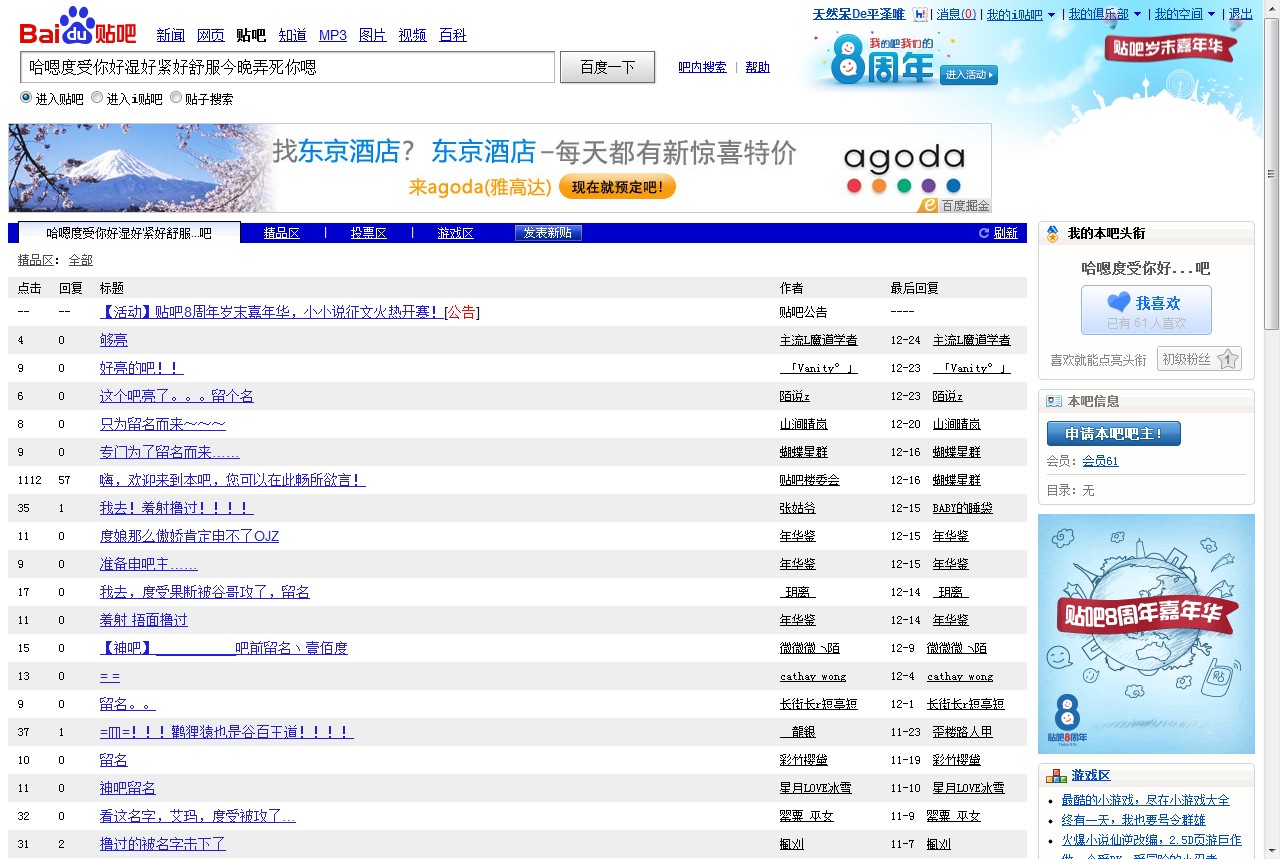Open the thread titled 神吧留名

[128, 788]
